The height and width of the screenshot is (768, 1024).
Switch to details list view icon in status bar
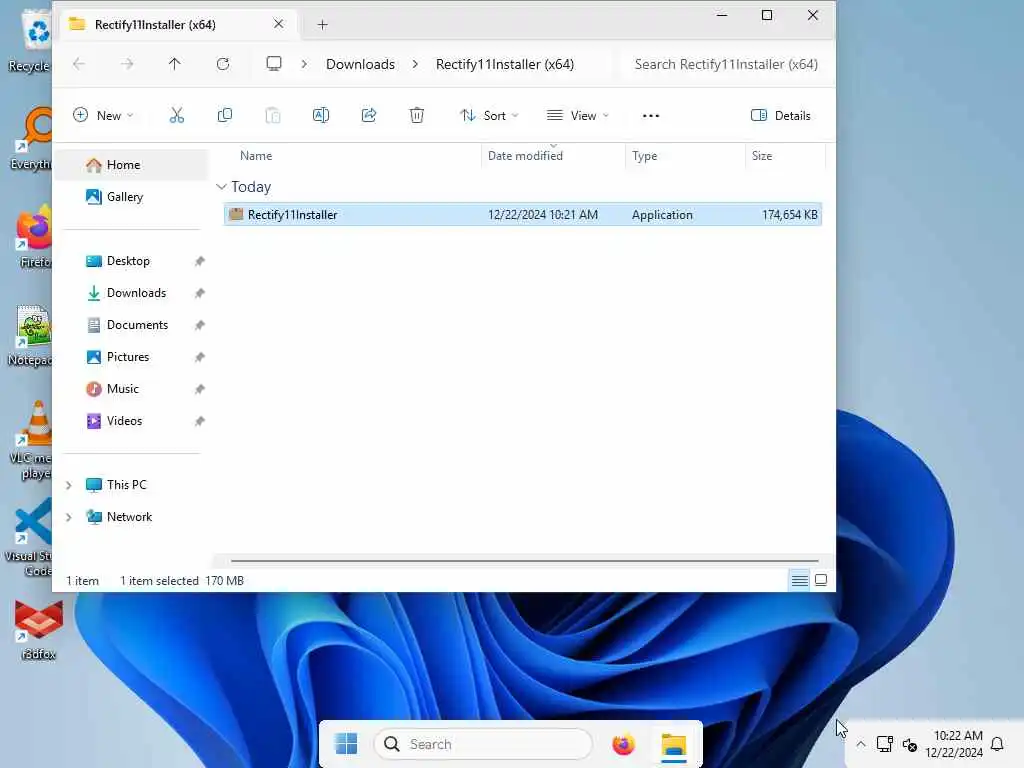pyautogui.click(x=799, y=580)
